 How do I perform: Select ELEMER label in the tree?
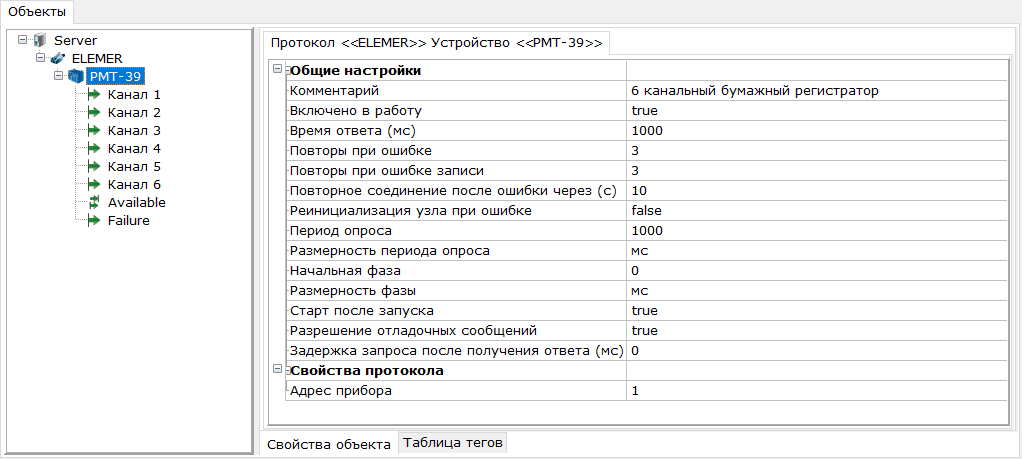[96, 58]
